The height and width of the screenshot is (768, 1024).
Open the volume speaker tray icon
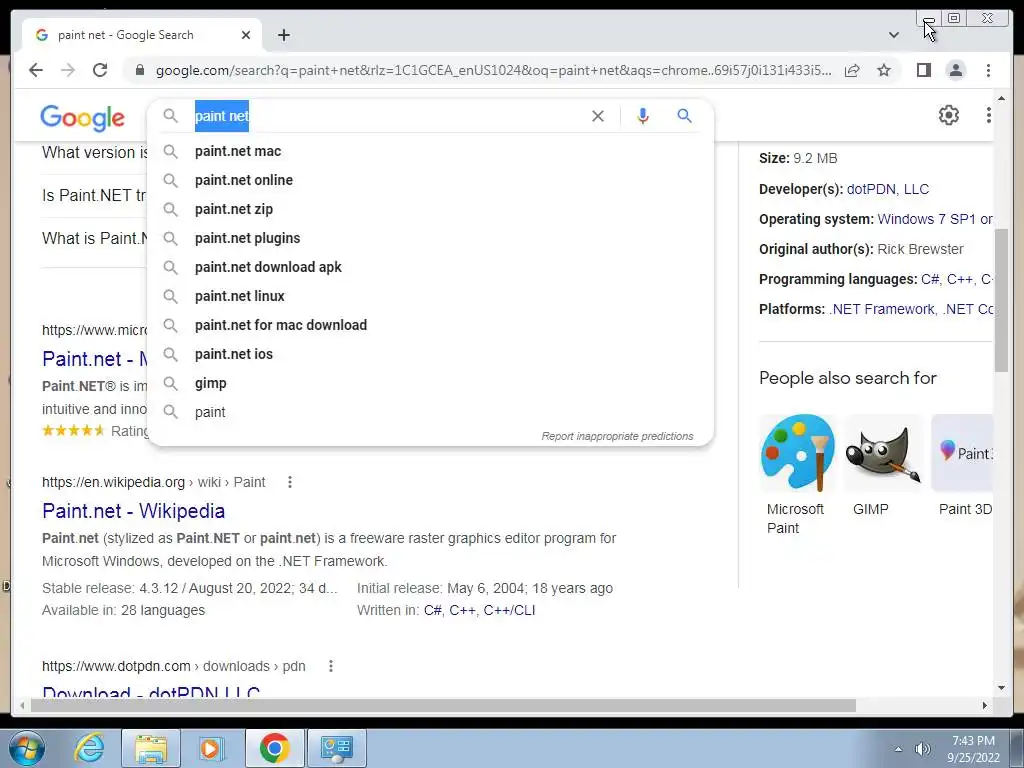[923, 749]
